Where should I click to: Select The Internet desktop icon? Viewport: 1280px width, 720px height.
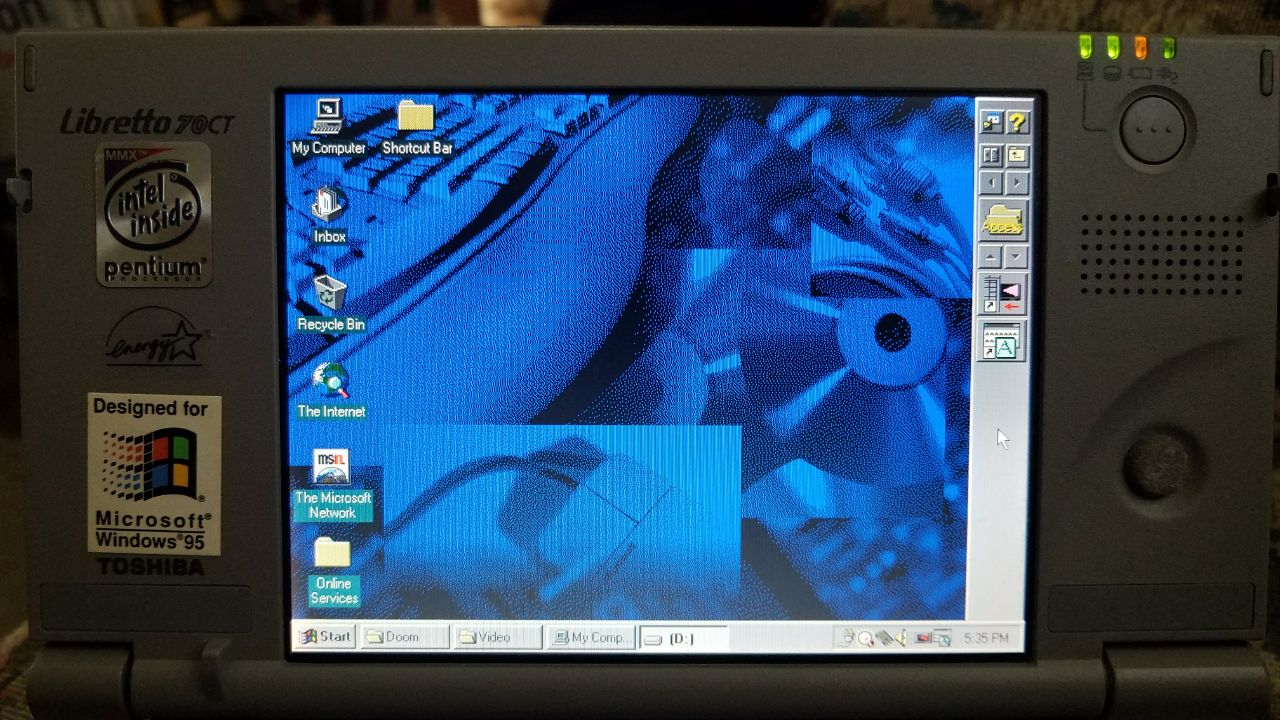[331, 391]
